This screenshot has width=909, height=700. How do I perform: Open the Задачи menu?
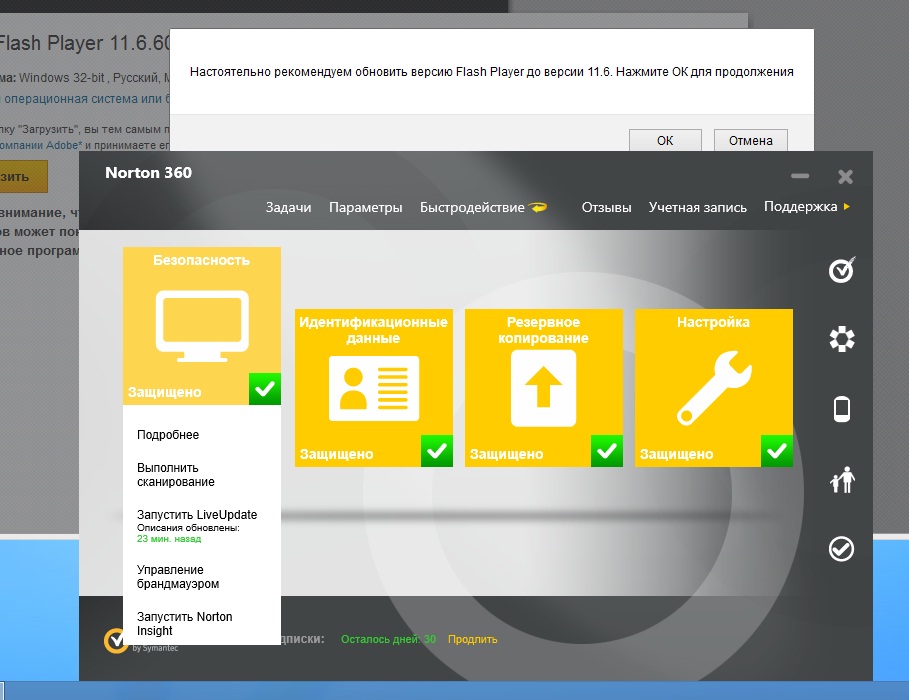pyautogui.click(x=288, y=208)
